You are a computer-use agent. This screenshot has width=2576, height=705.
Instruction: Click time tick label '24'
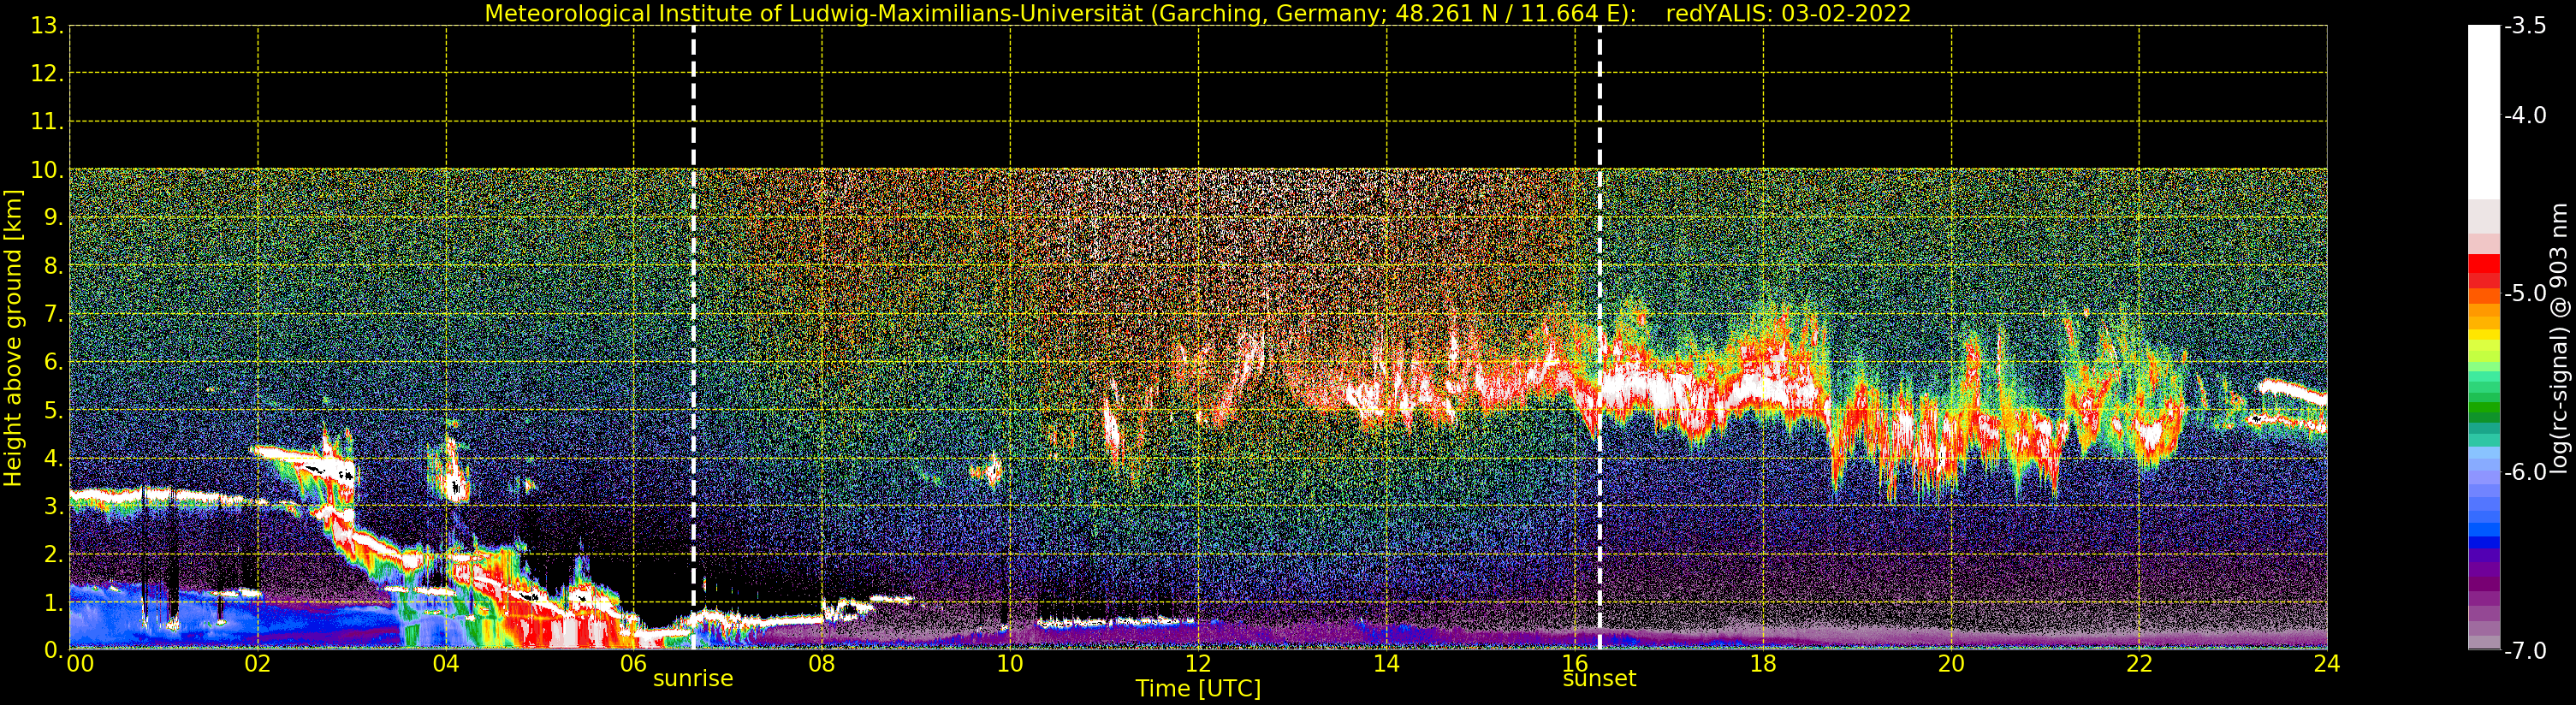coord(2327,663)
